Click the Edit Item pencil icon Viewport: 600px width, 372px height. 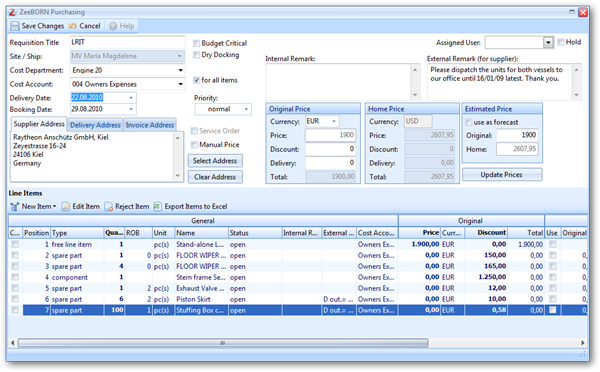66,207
